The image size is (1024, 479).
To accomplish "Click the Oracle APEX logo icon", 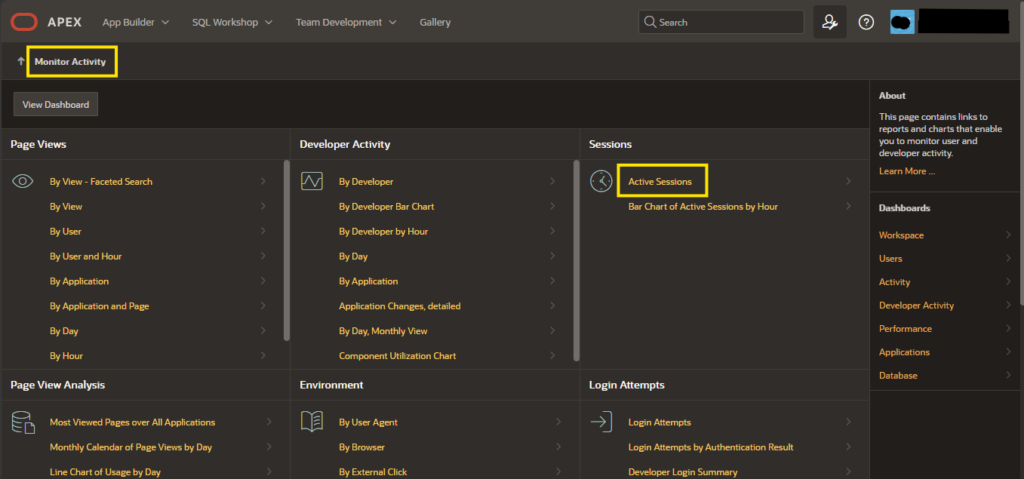I will (24, 22).
